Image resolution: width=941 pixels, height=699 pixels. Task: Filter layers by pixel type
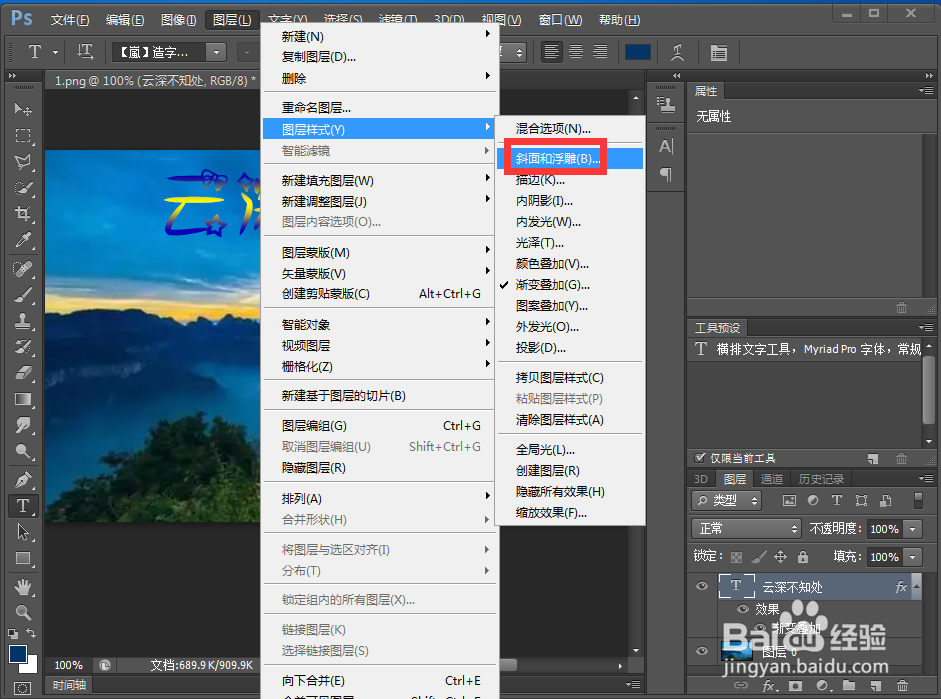click(x=790, y=500)
